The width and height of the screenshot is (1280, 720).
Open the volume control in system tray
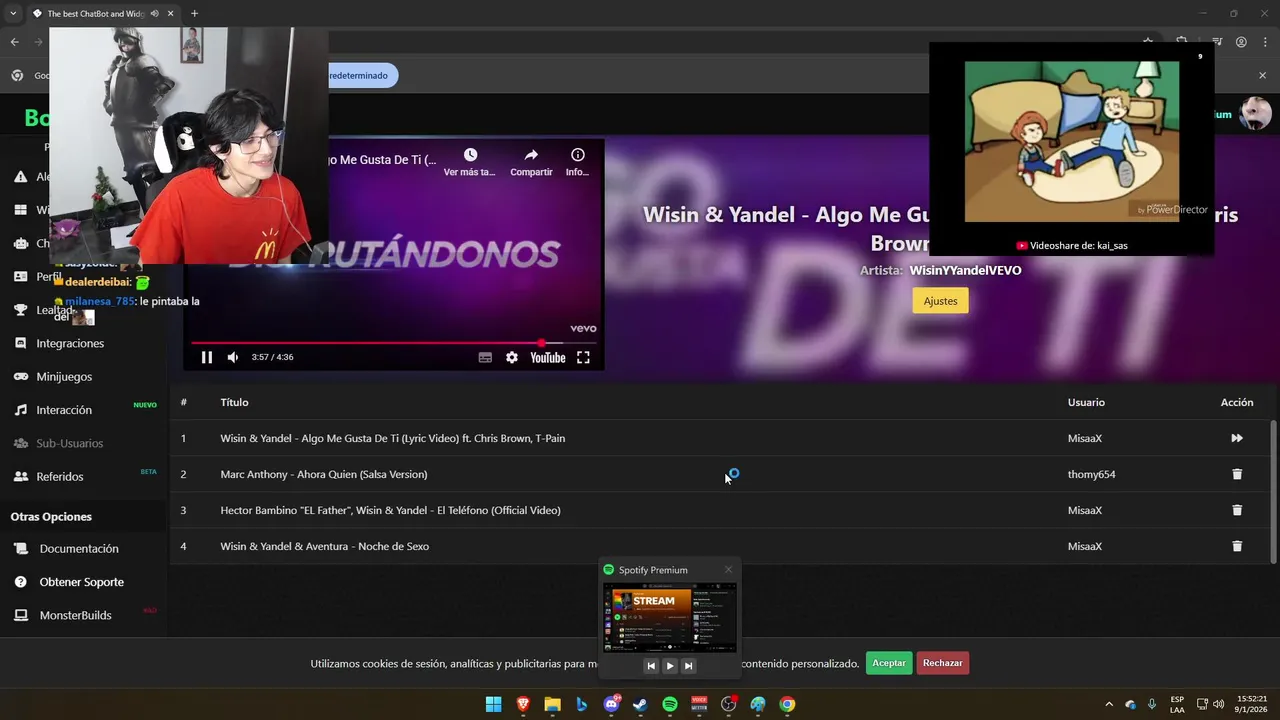click(x=1218, y=704)
